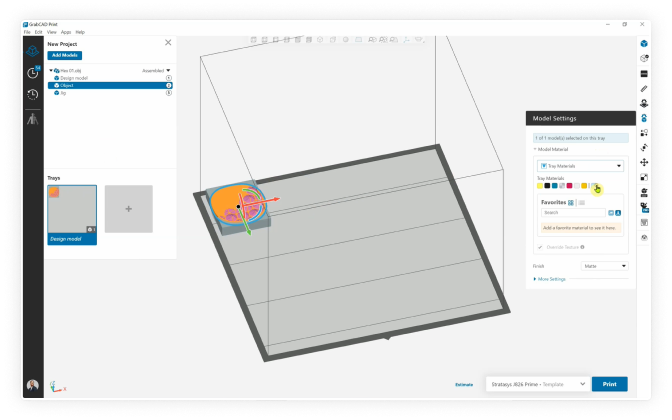
Task: Click the Add Models button
Action: [66, 55]
